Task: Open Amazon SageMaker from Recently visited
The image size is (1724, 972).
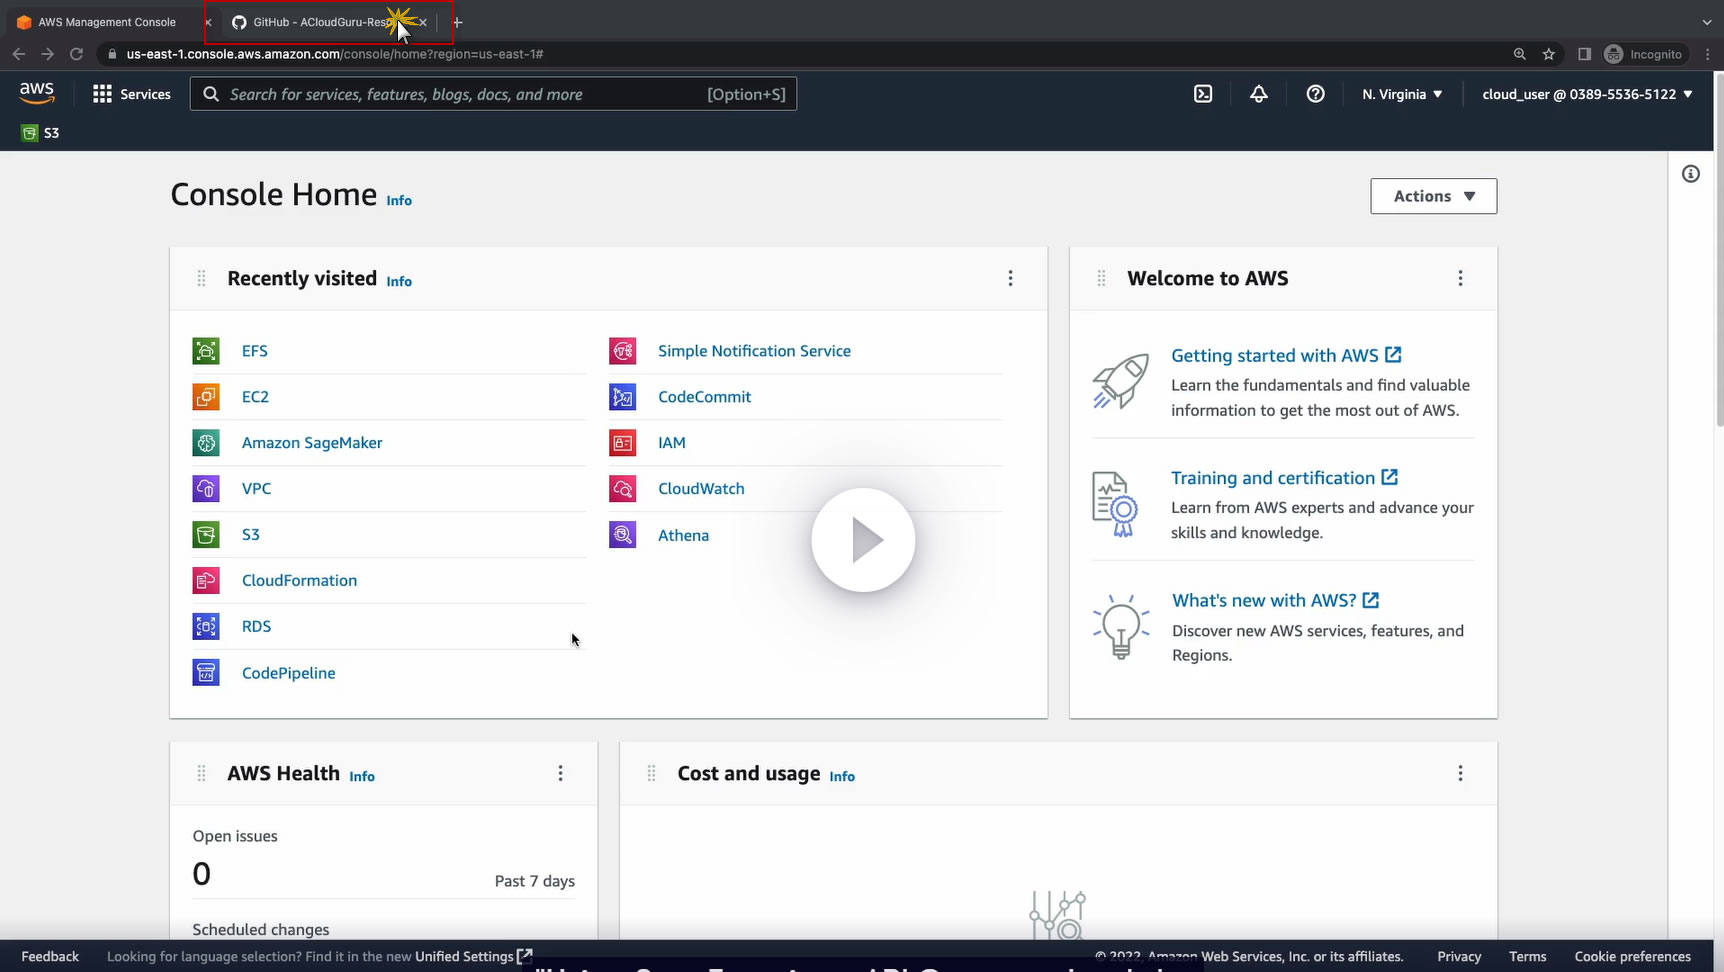Action: (x=312, y=442)
